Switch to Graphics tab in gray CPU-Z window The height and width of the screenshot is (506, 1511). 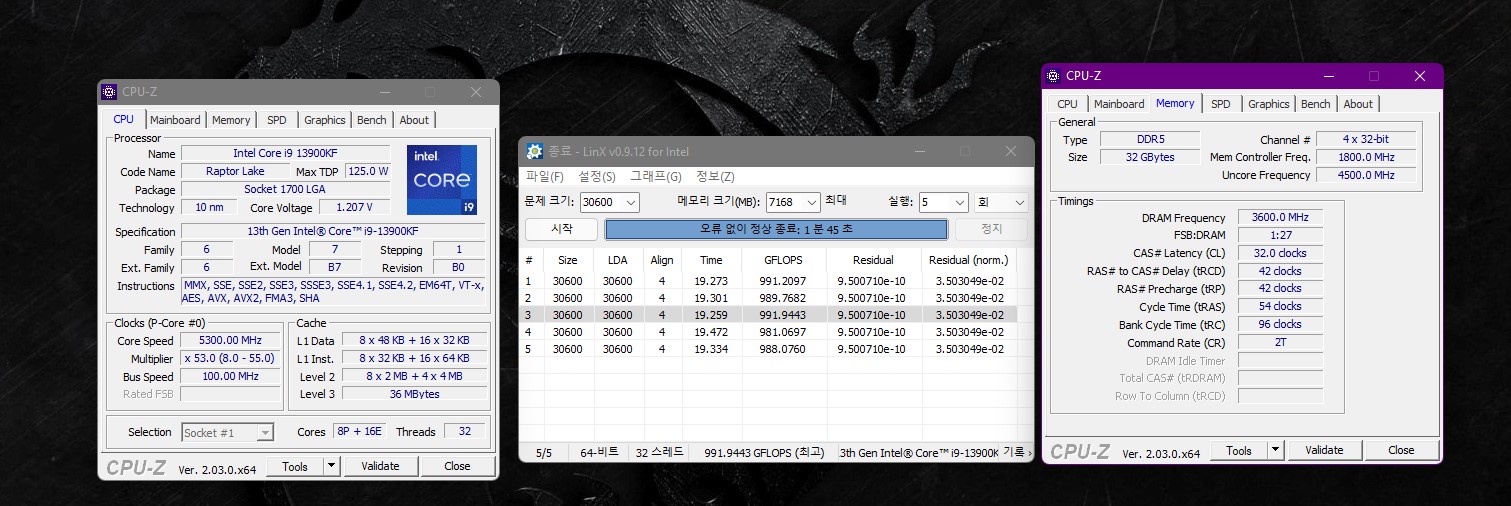click(325, 120)
